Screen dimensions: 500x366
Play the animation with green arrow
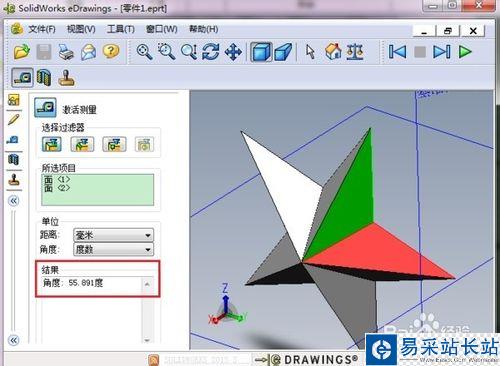[465, 52]
